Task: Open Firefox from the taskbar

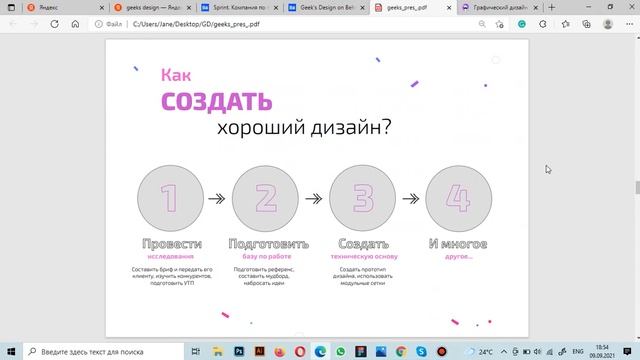Action: 280,351
